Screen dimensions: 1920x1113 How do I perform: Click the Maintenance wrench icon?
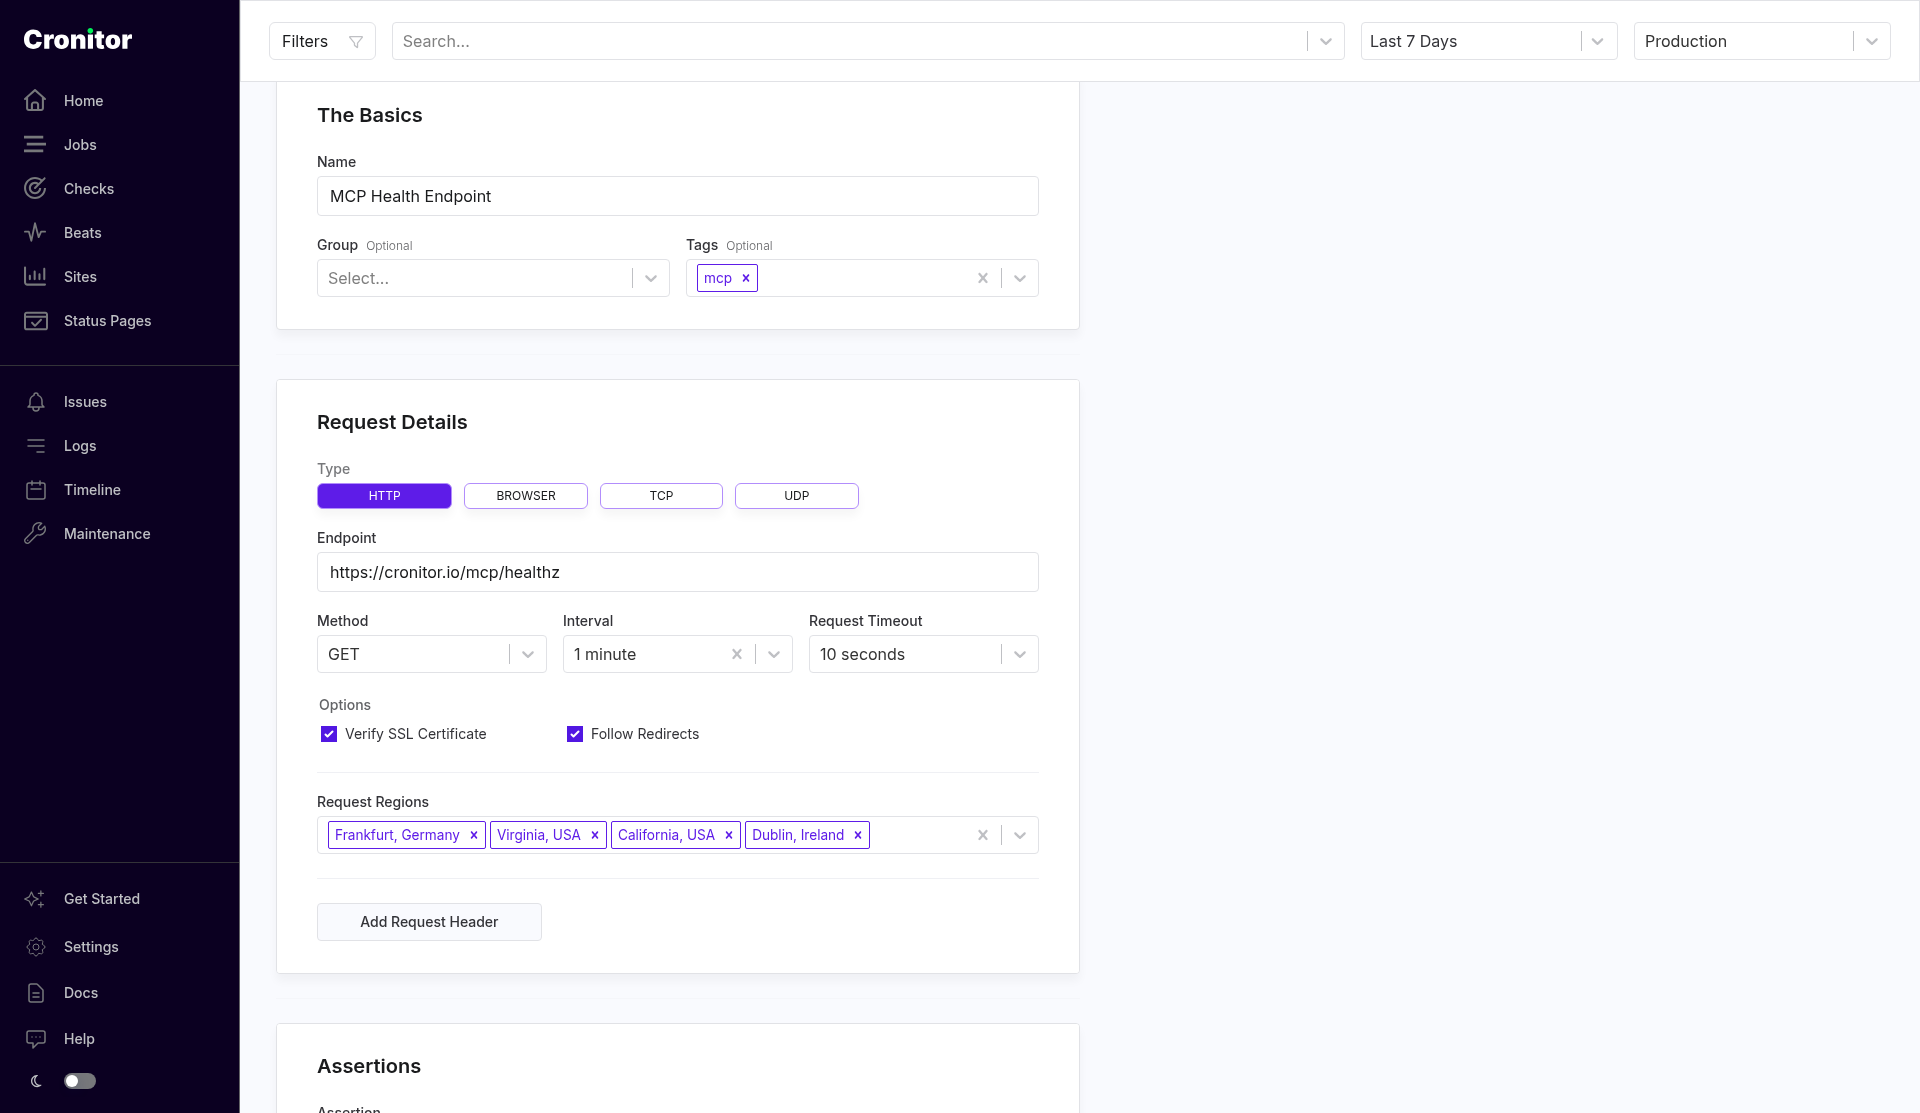click(35, 534)
